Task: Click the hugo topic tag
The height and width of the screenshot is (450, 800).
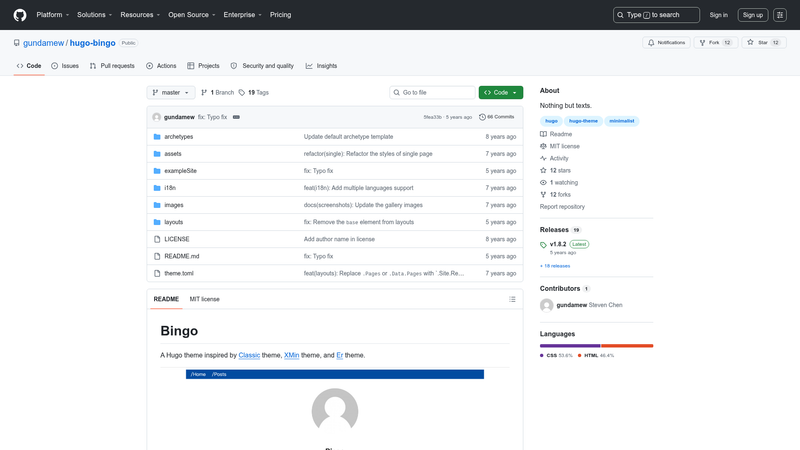Action: pyautogui.click(x=551, y=121)
